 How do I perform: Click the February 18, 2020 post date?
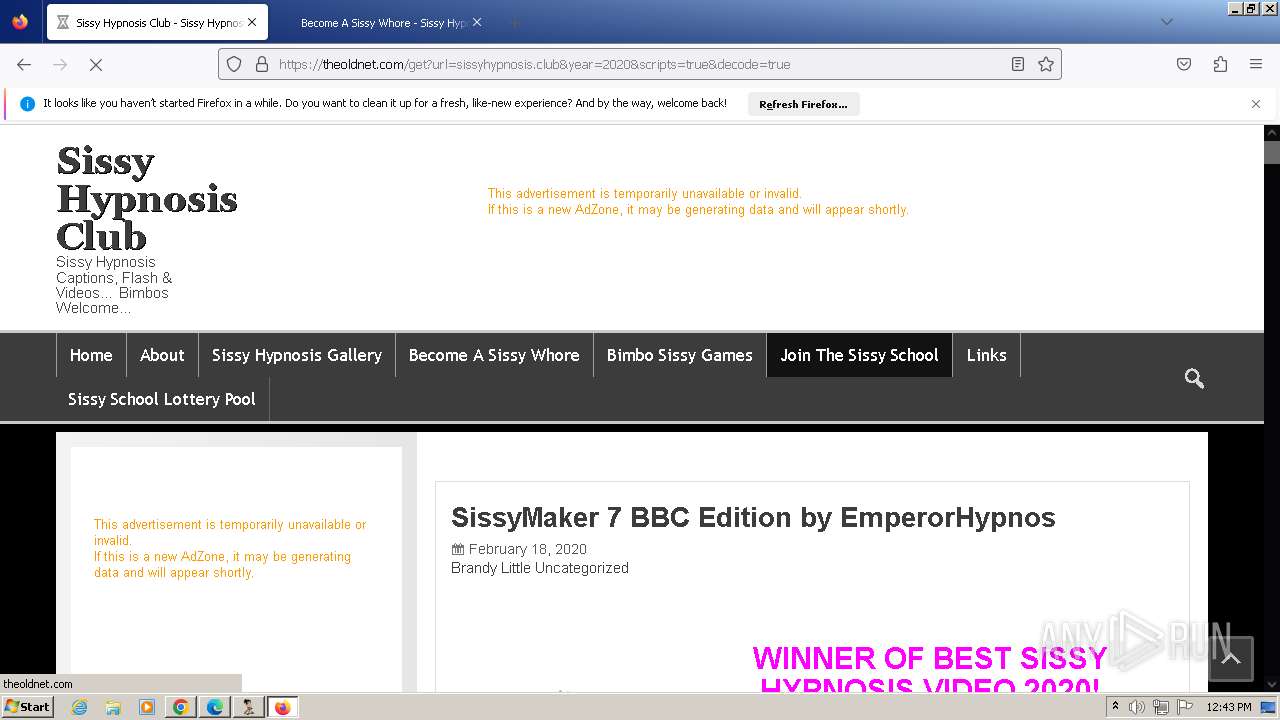[528, 549]
